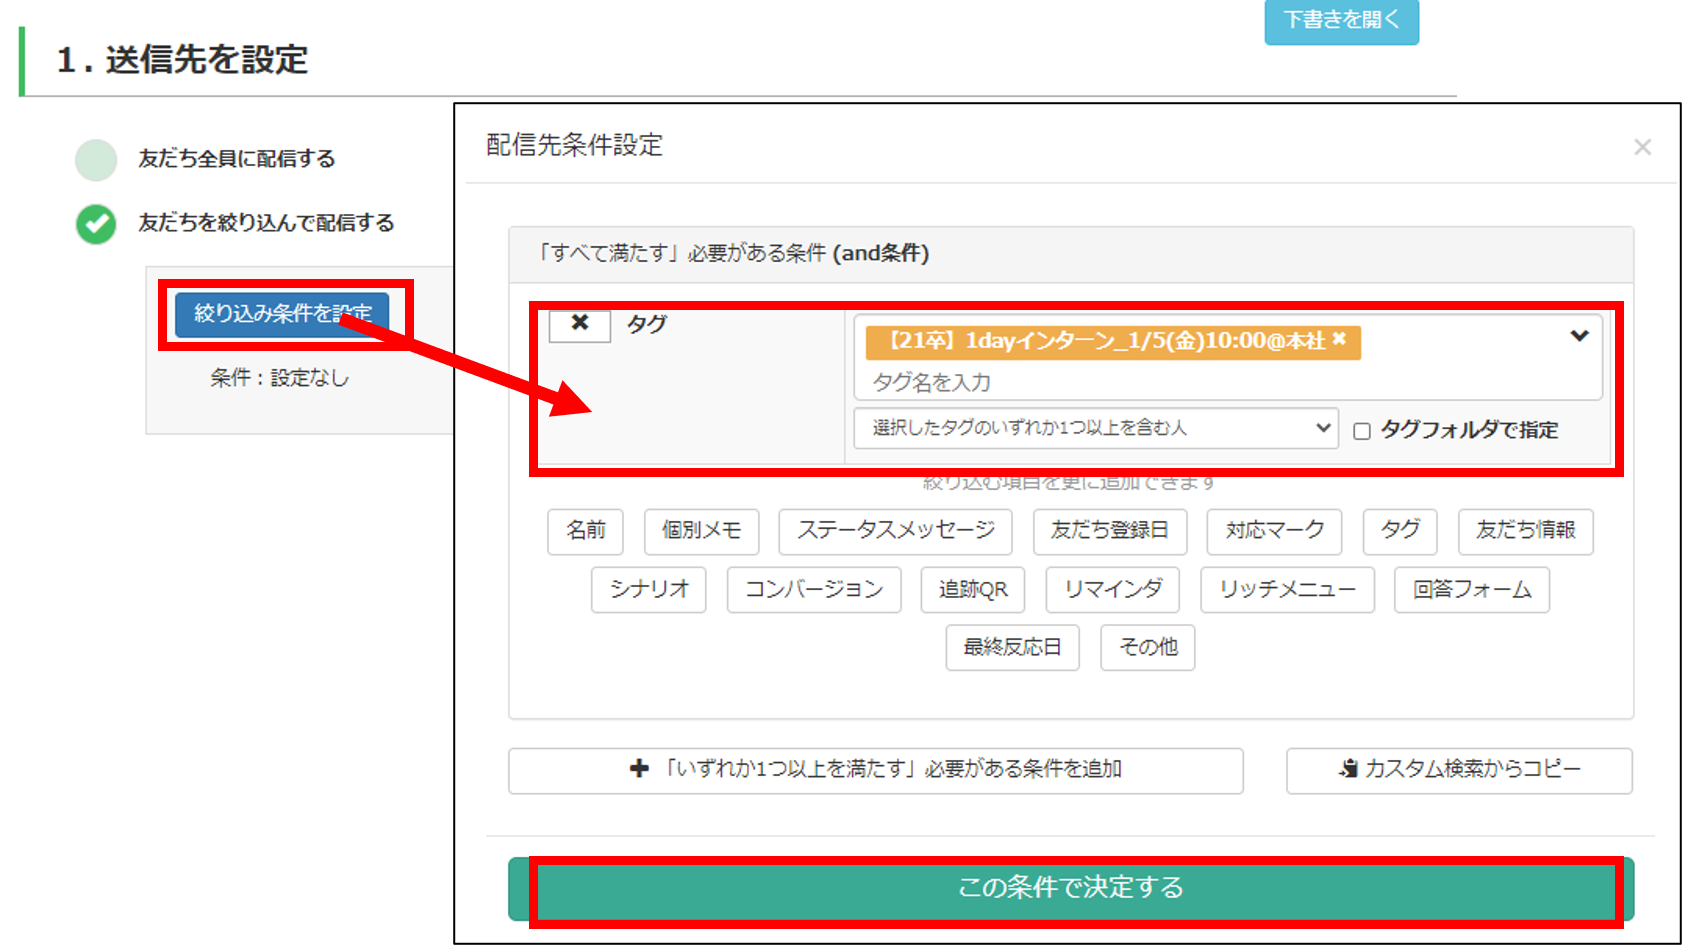Viewport: 1682px width, 945px height.
Task: Add ステータスメッセージ filter condition
Action: 895,531
